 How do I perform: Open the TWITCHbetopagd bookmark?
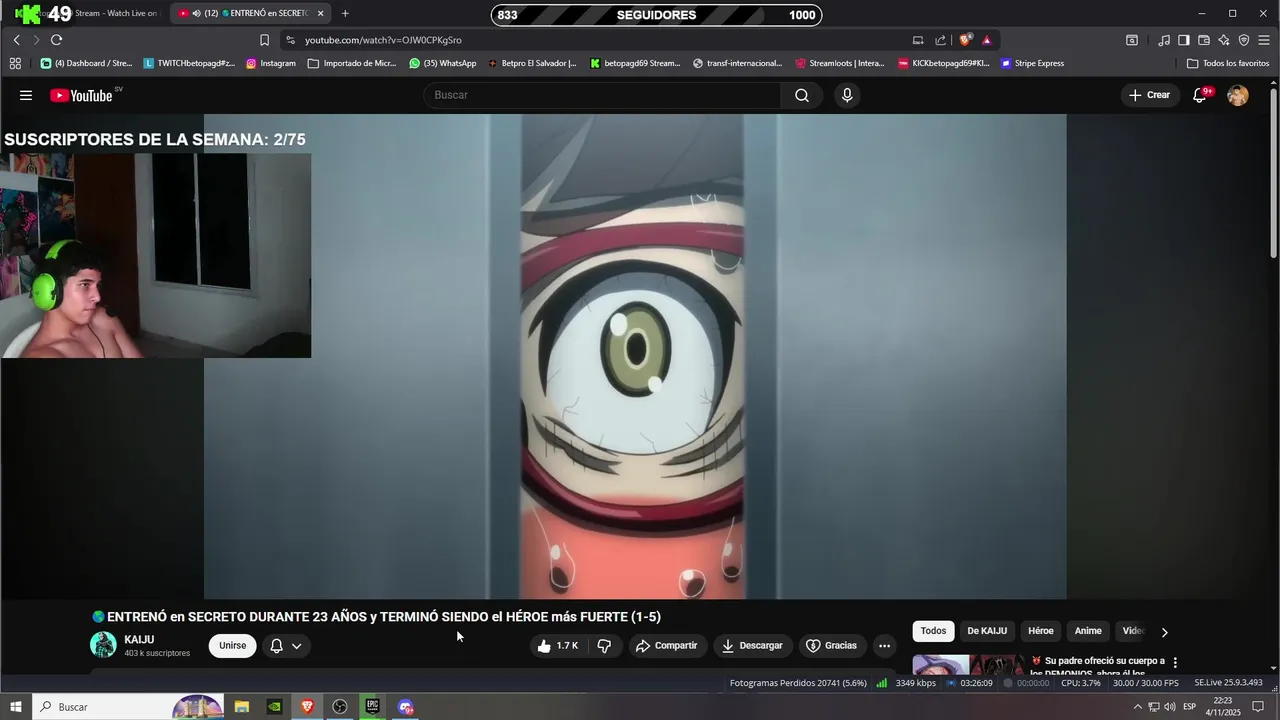coord(189,63)
